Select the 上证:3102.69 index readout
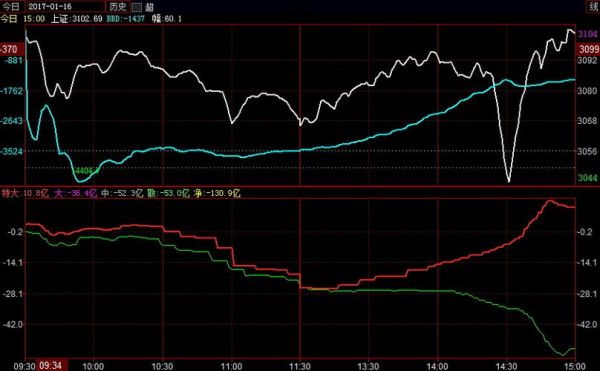Screen dimensions: 600x371 [x=77, y=18]
